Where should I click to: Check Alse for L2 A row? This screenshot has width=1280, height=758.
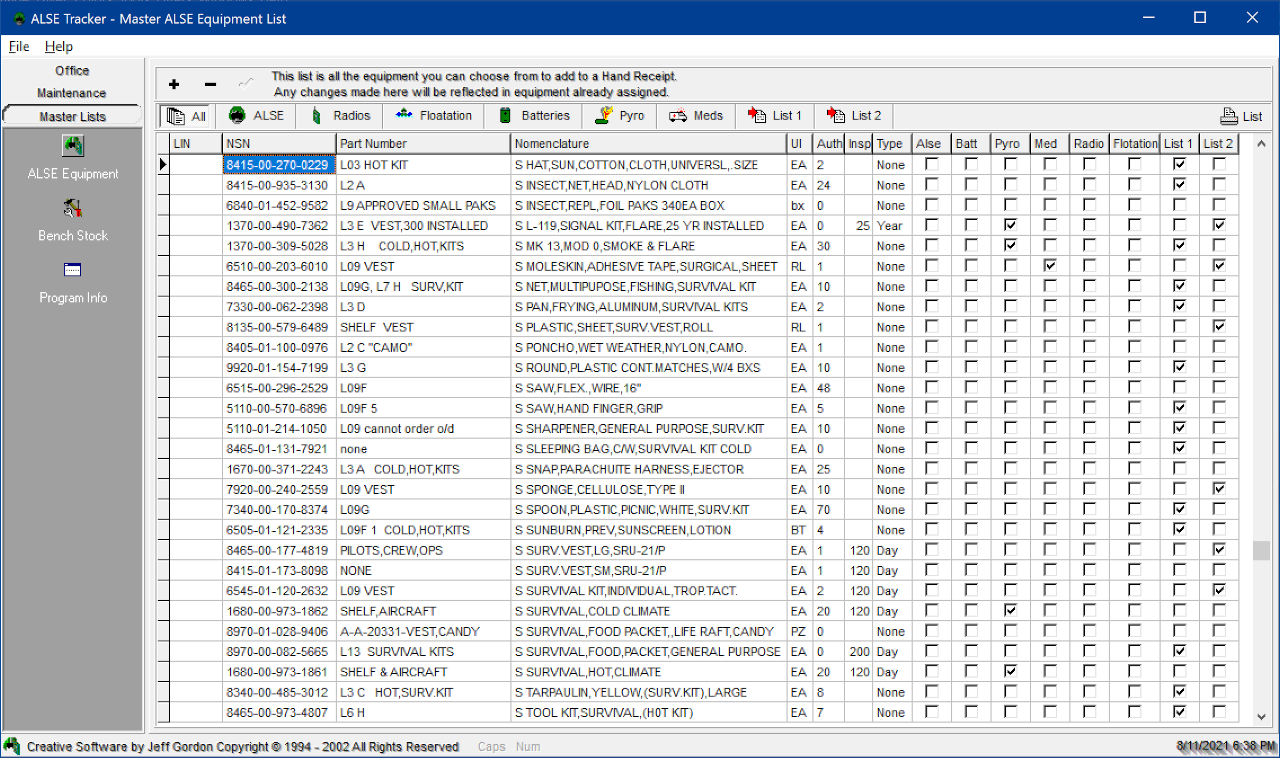[932, 185]
